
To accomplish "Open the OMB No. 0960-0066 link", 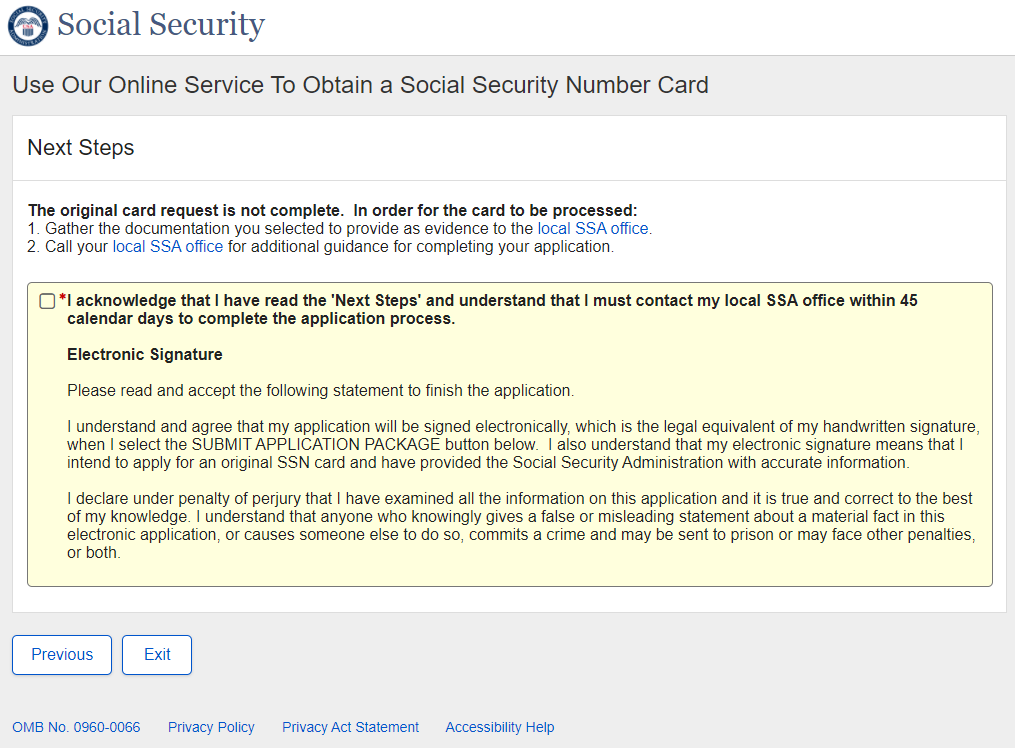I will click(76, 727).
